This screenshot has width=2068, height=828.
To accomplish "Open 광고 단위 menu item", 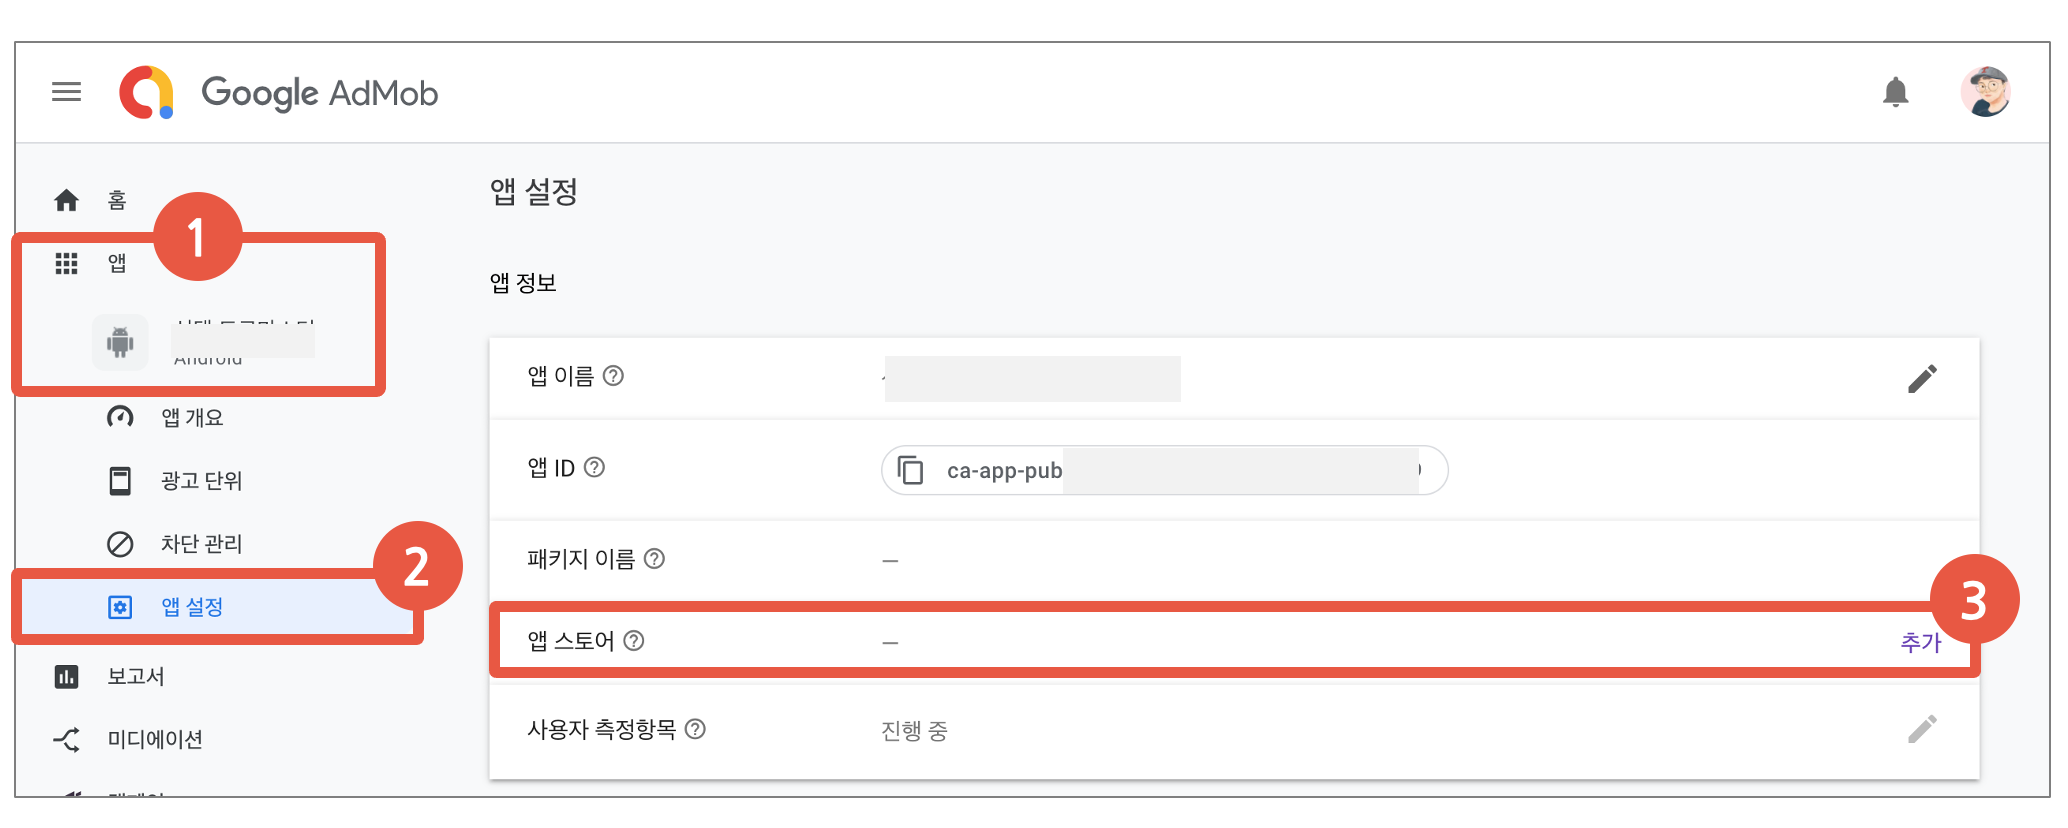I will (x=201, y=481).
